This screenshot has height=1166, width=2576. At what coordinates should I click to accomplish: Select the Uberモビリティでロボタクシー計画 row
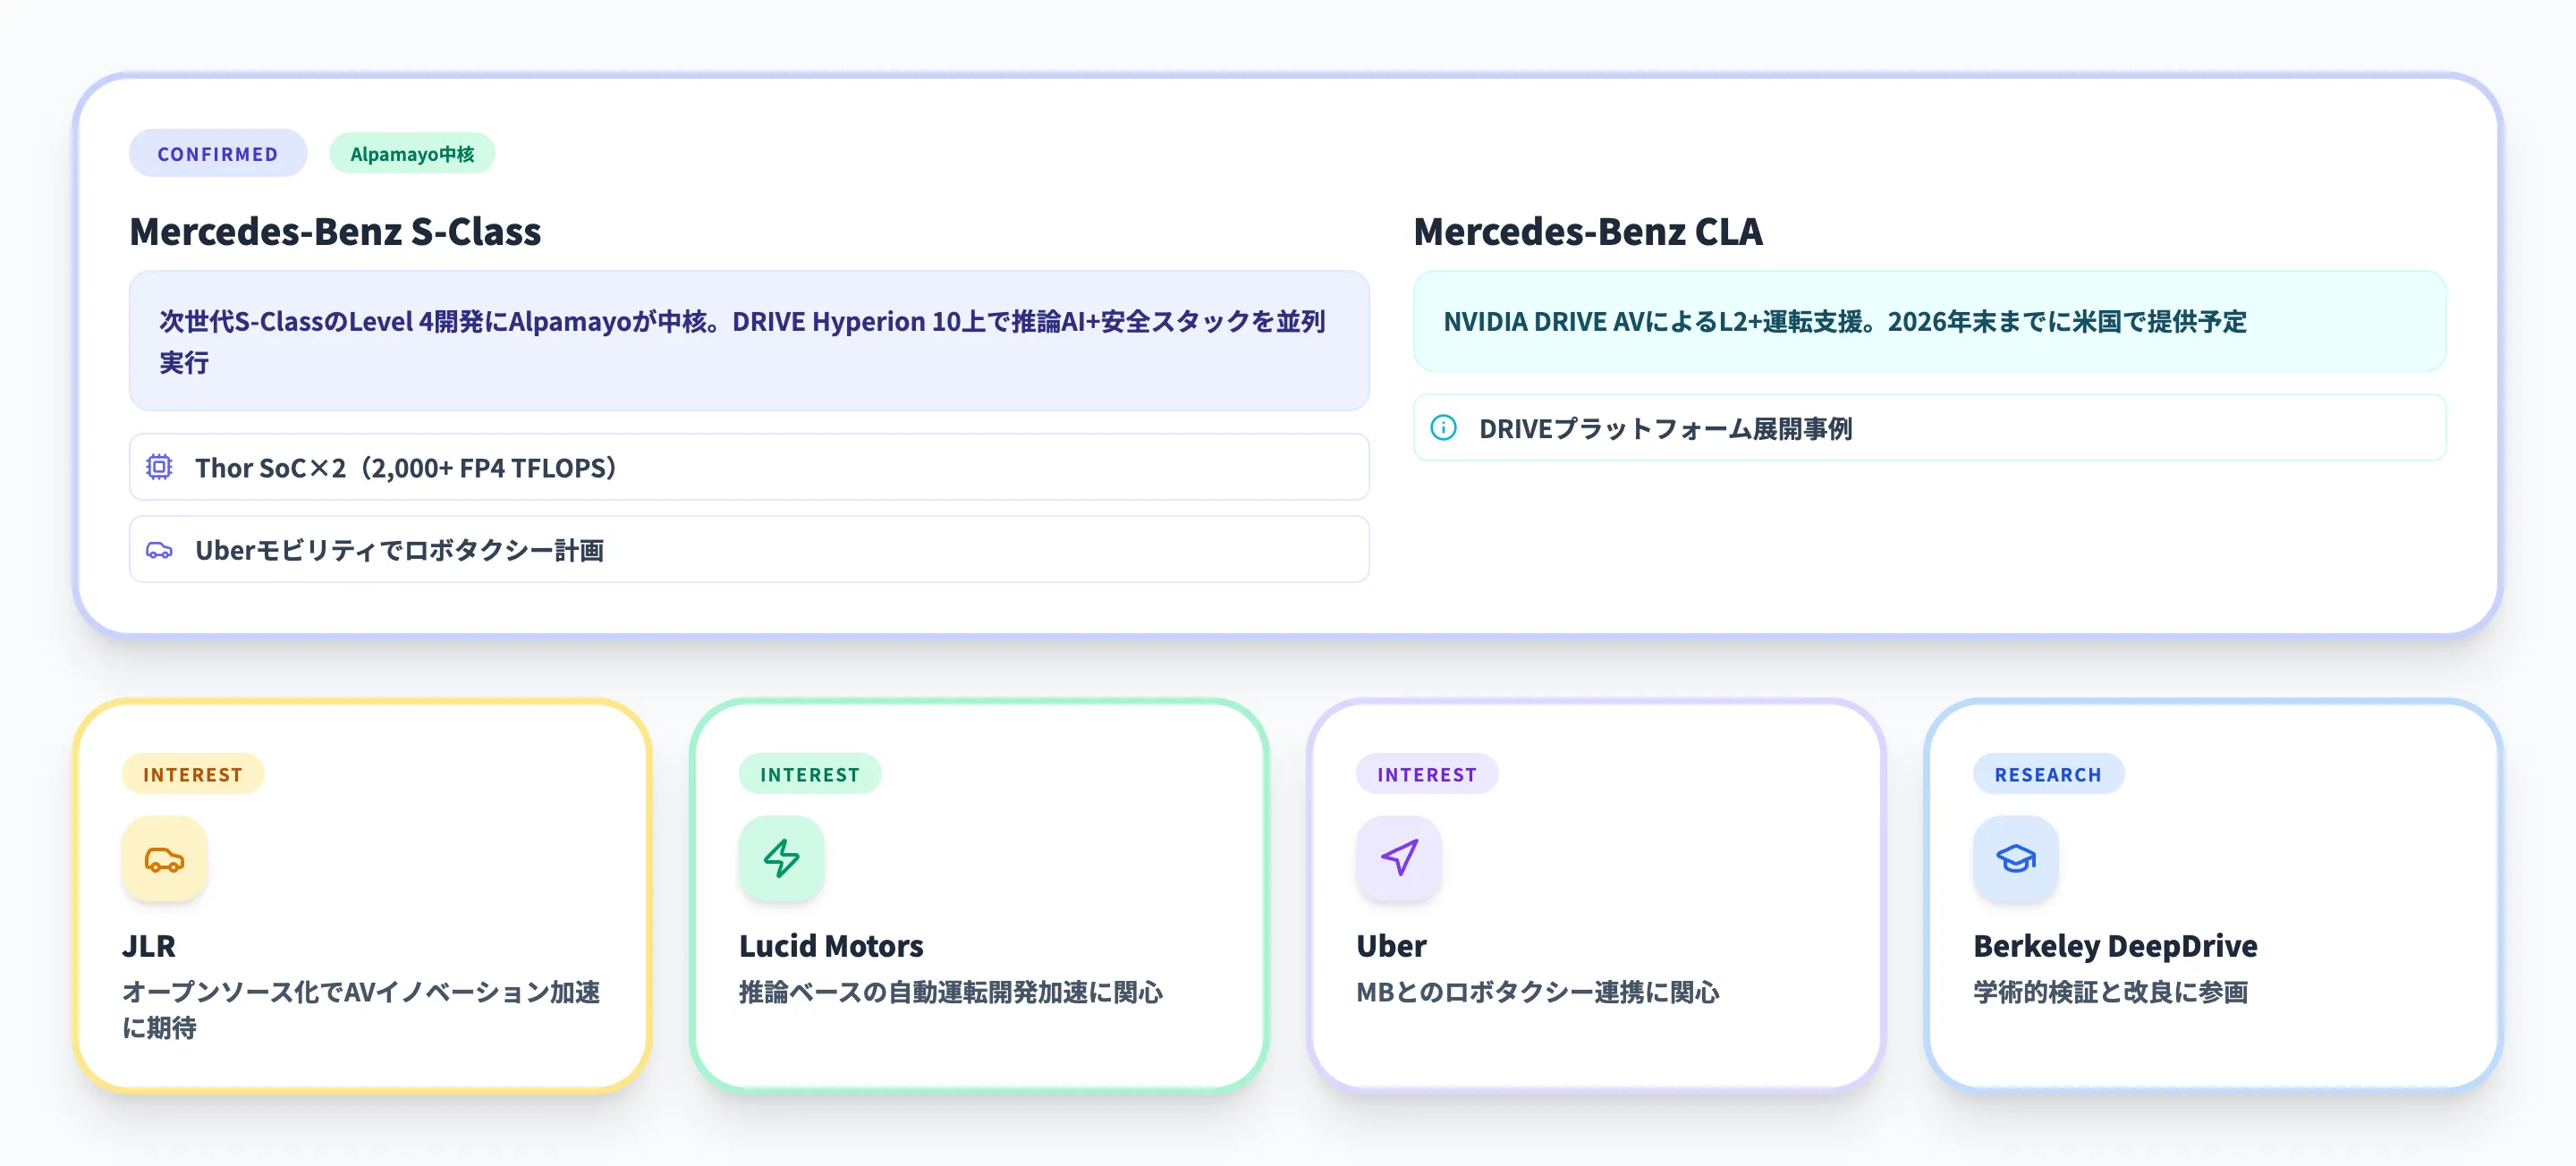click(748, 550)
